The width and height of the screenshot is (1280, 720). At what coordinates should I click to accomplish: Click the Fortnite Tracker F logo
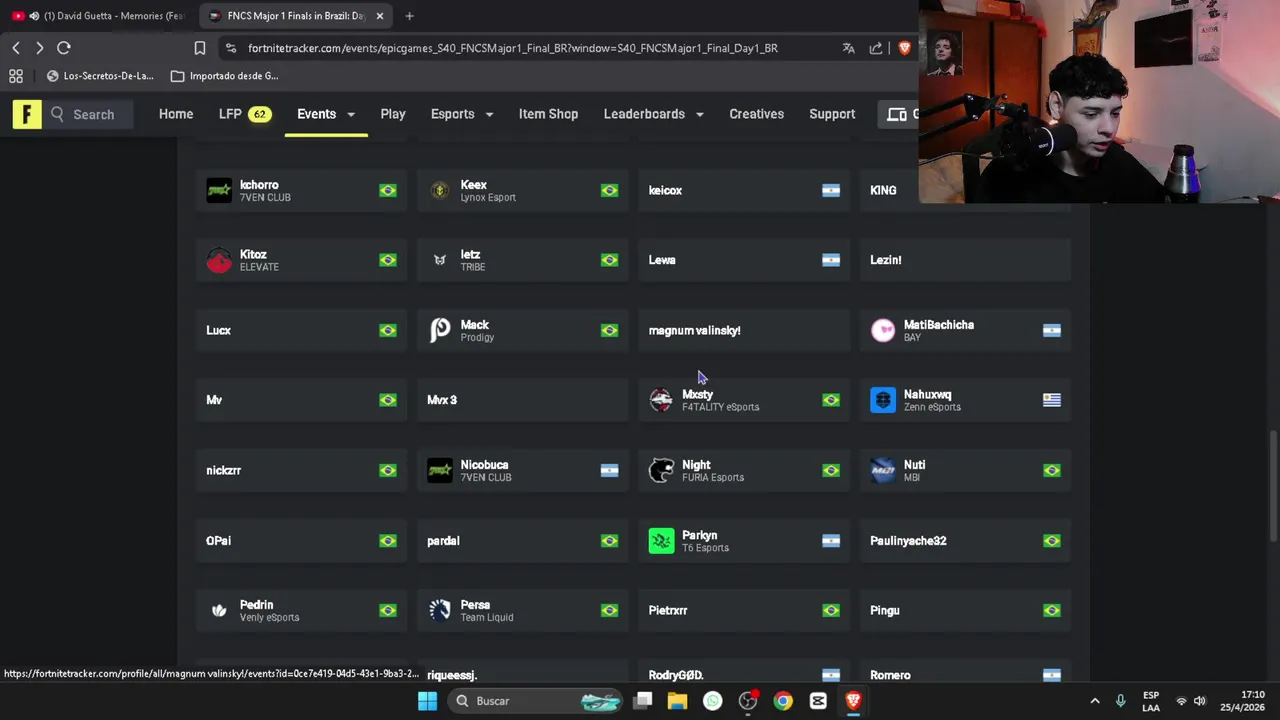tap(27, 114)
